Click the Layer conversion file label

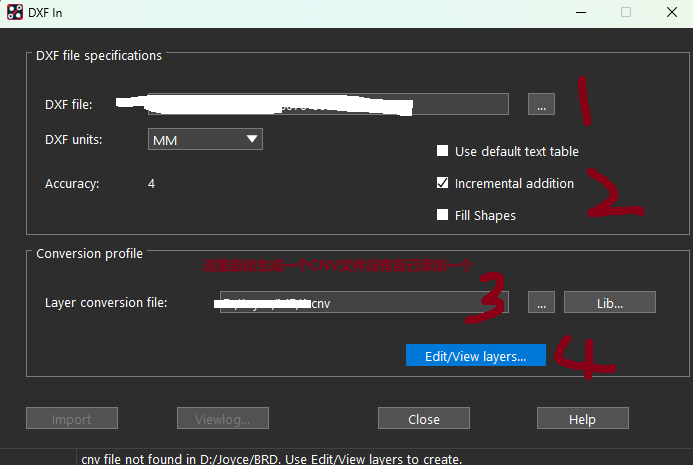pos(106,303)
